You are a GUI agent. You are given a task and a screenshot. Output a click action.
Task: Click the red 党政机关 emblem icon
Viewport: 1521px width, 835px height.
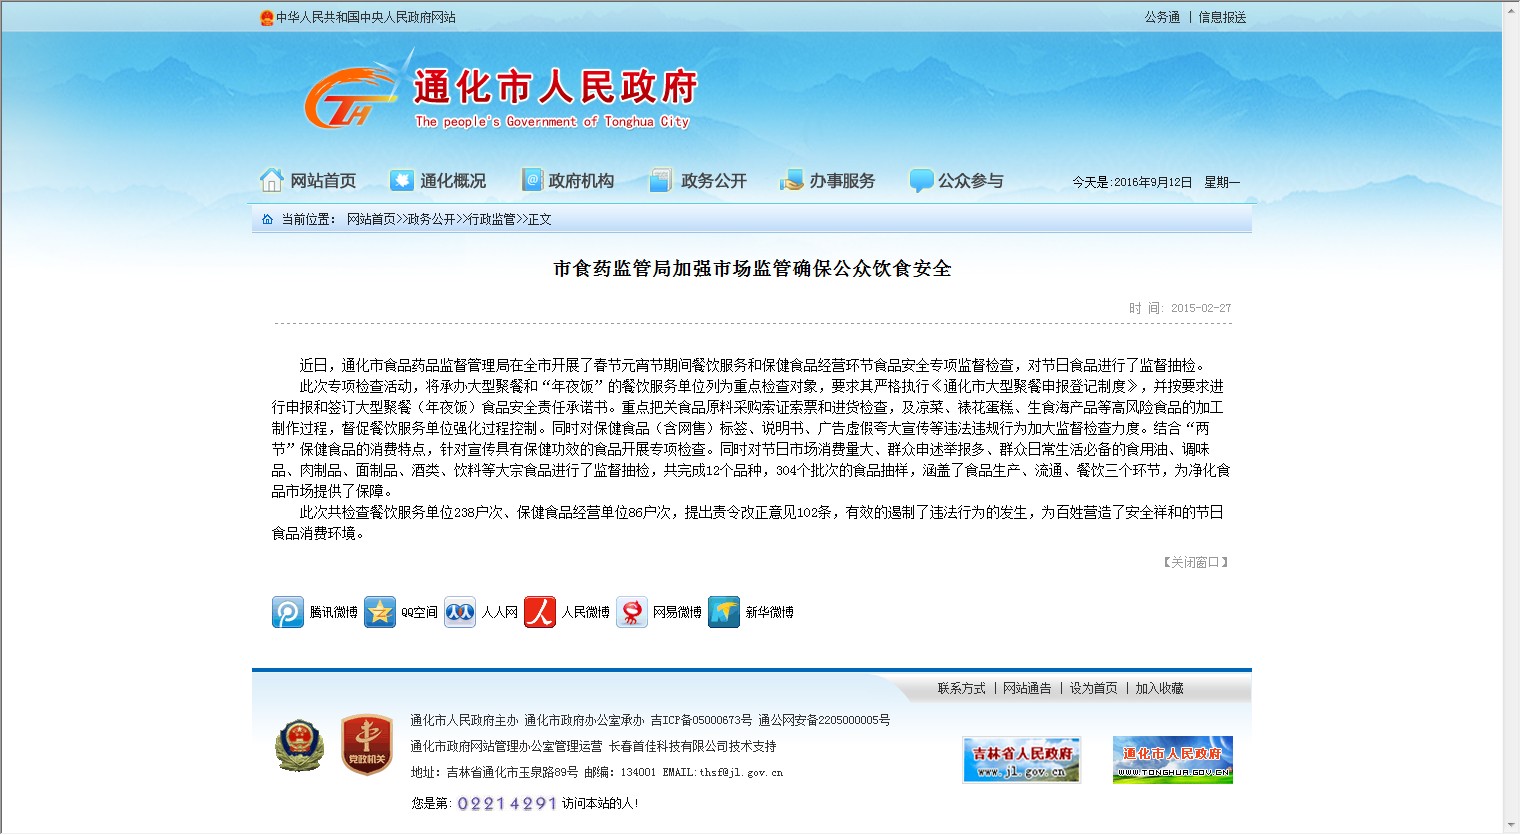pos(366,746)
